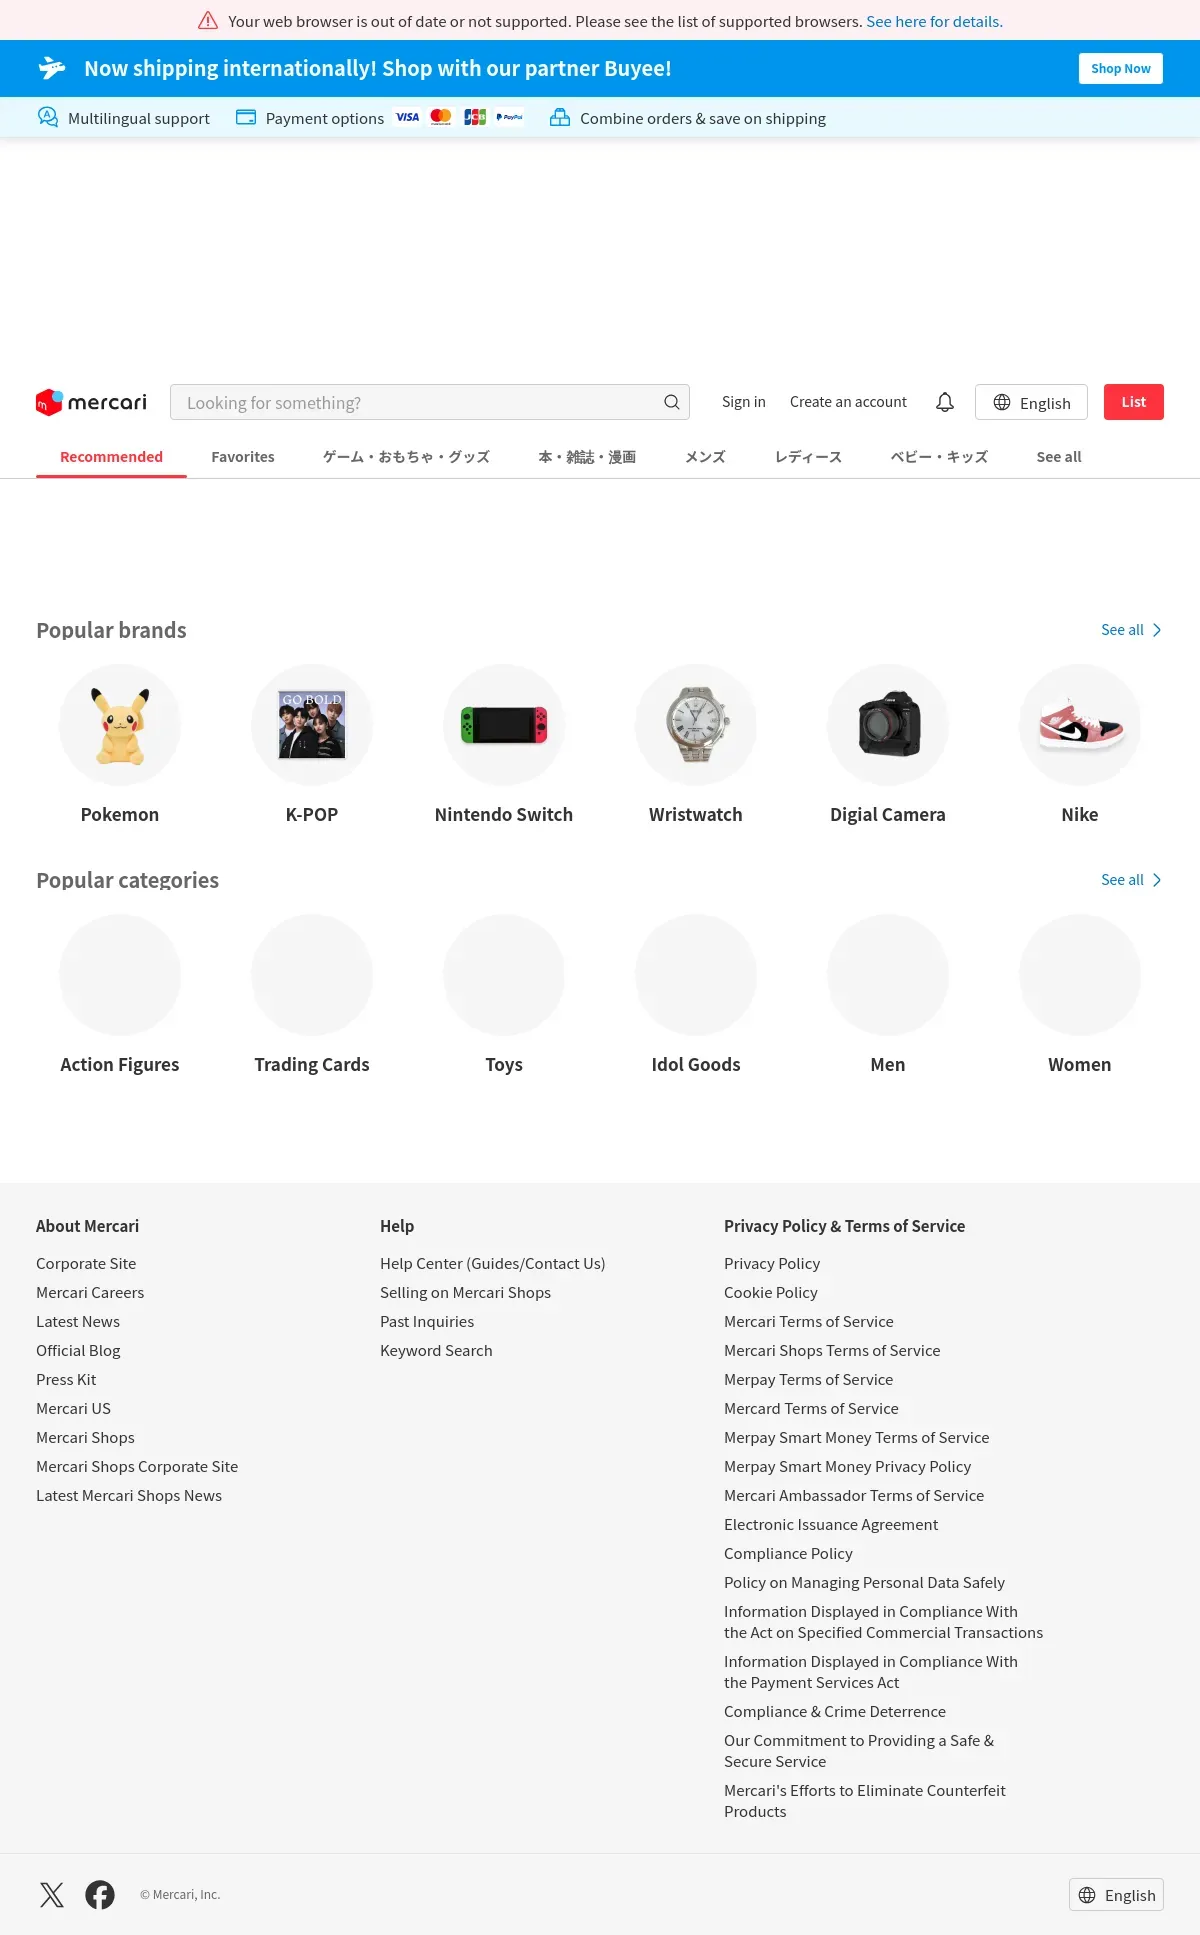Click the Payment options card icon
1200x1935 pixels.
pos(246,117)
